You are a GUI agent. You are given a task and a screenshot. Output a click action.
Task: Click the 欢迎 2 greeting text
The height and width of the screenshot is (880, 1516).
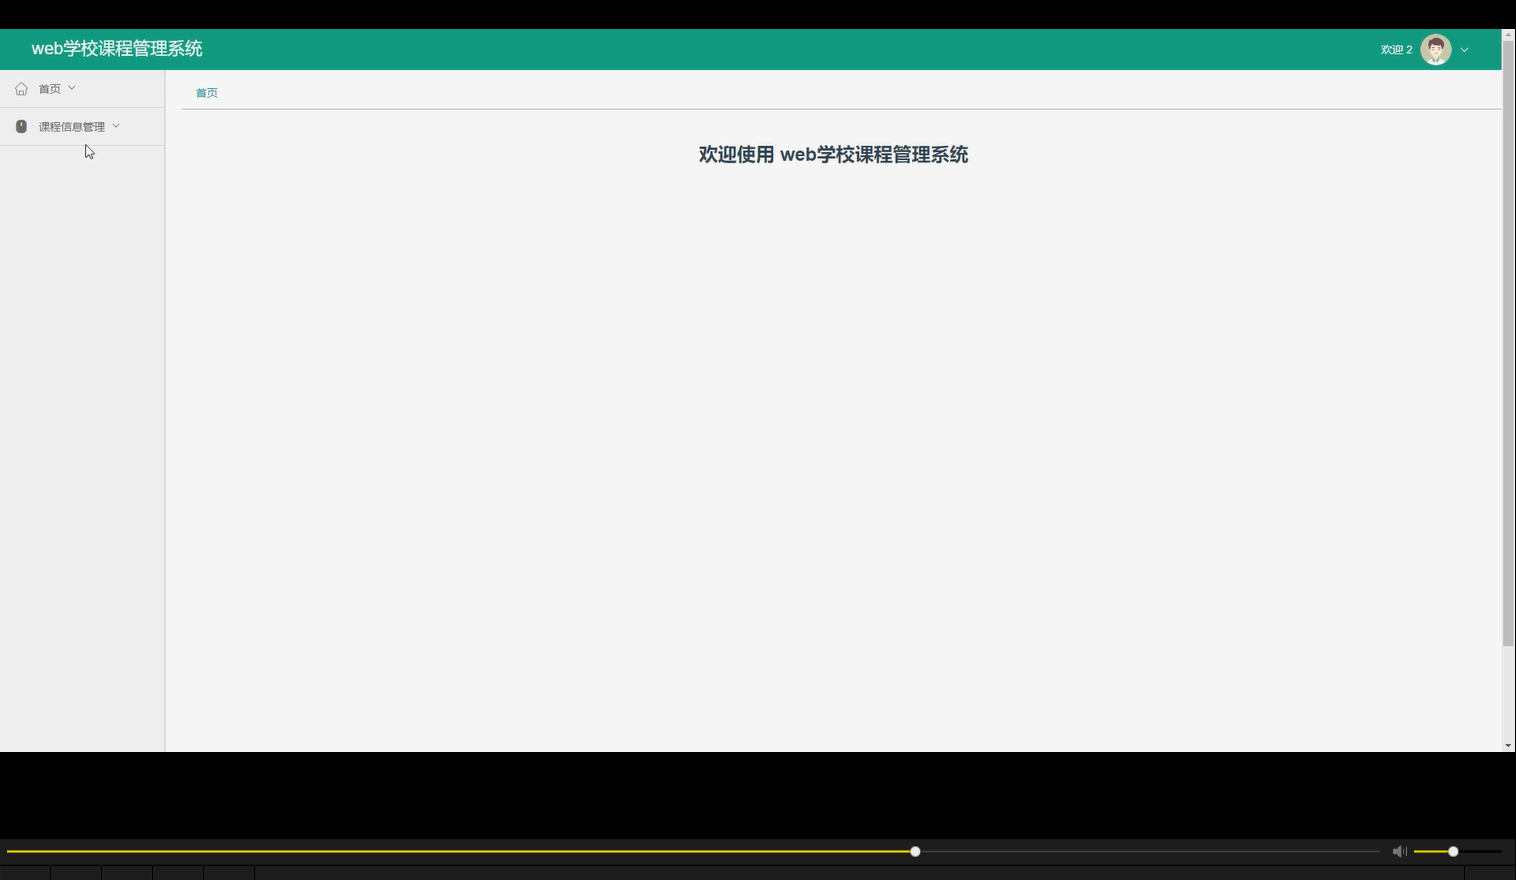coord(1395,48)
